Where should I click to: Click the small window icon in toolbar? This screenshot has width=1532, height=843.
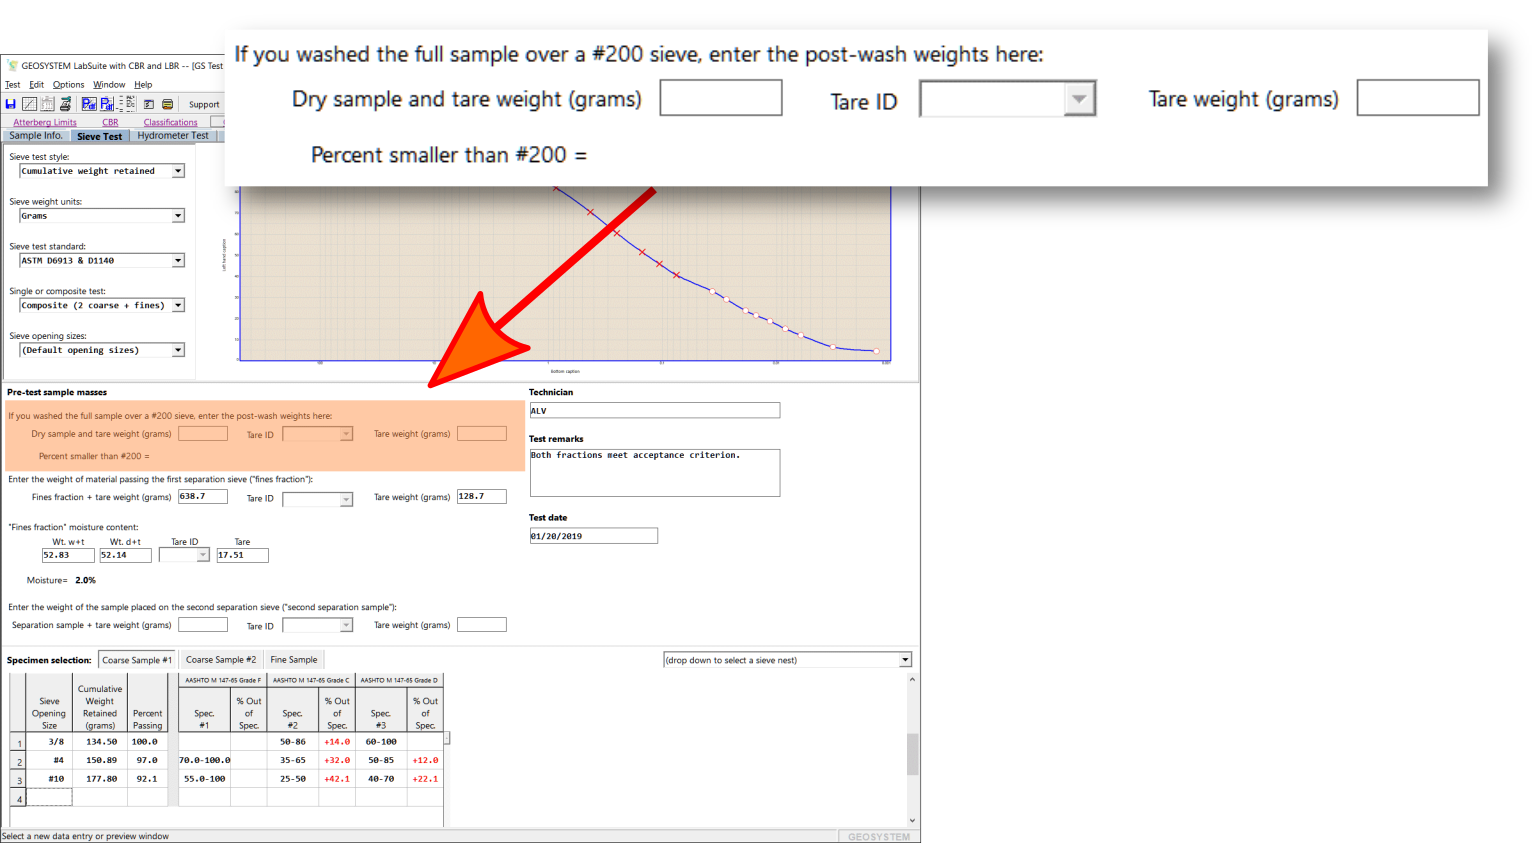coord(149,104)
